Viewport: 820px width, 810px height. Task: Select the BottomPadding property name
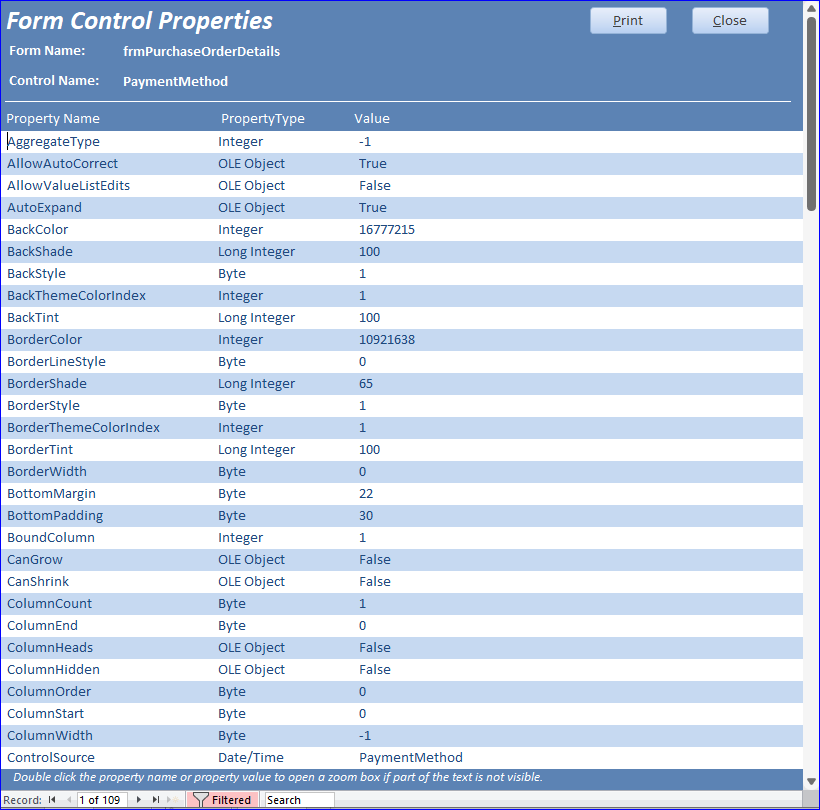point(55,515)
